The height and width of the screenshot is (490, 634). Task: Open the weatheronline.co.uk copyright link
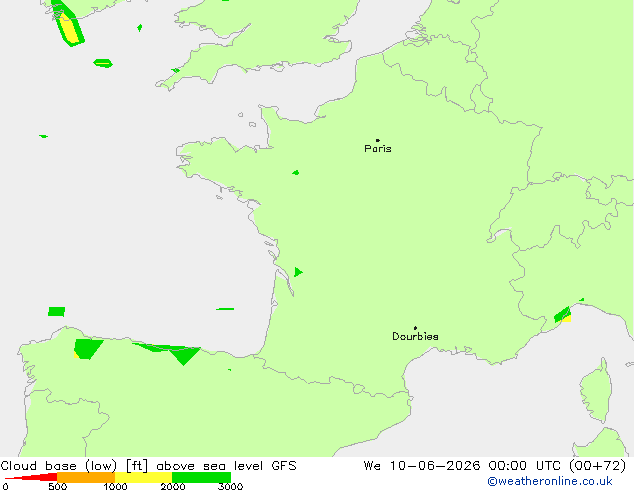tap(550, 481)
